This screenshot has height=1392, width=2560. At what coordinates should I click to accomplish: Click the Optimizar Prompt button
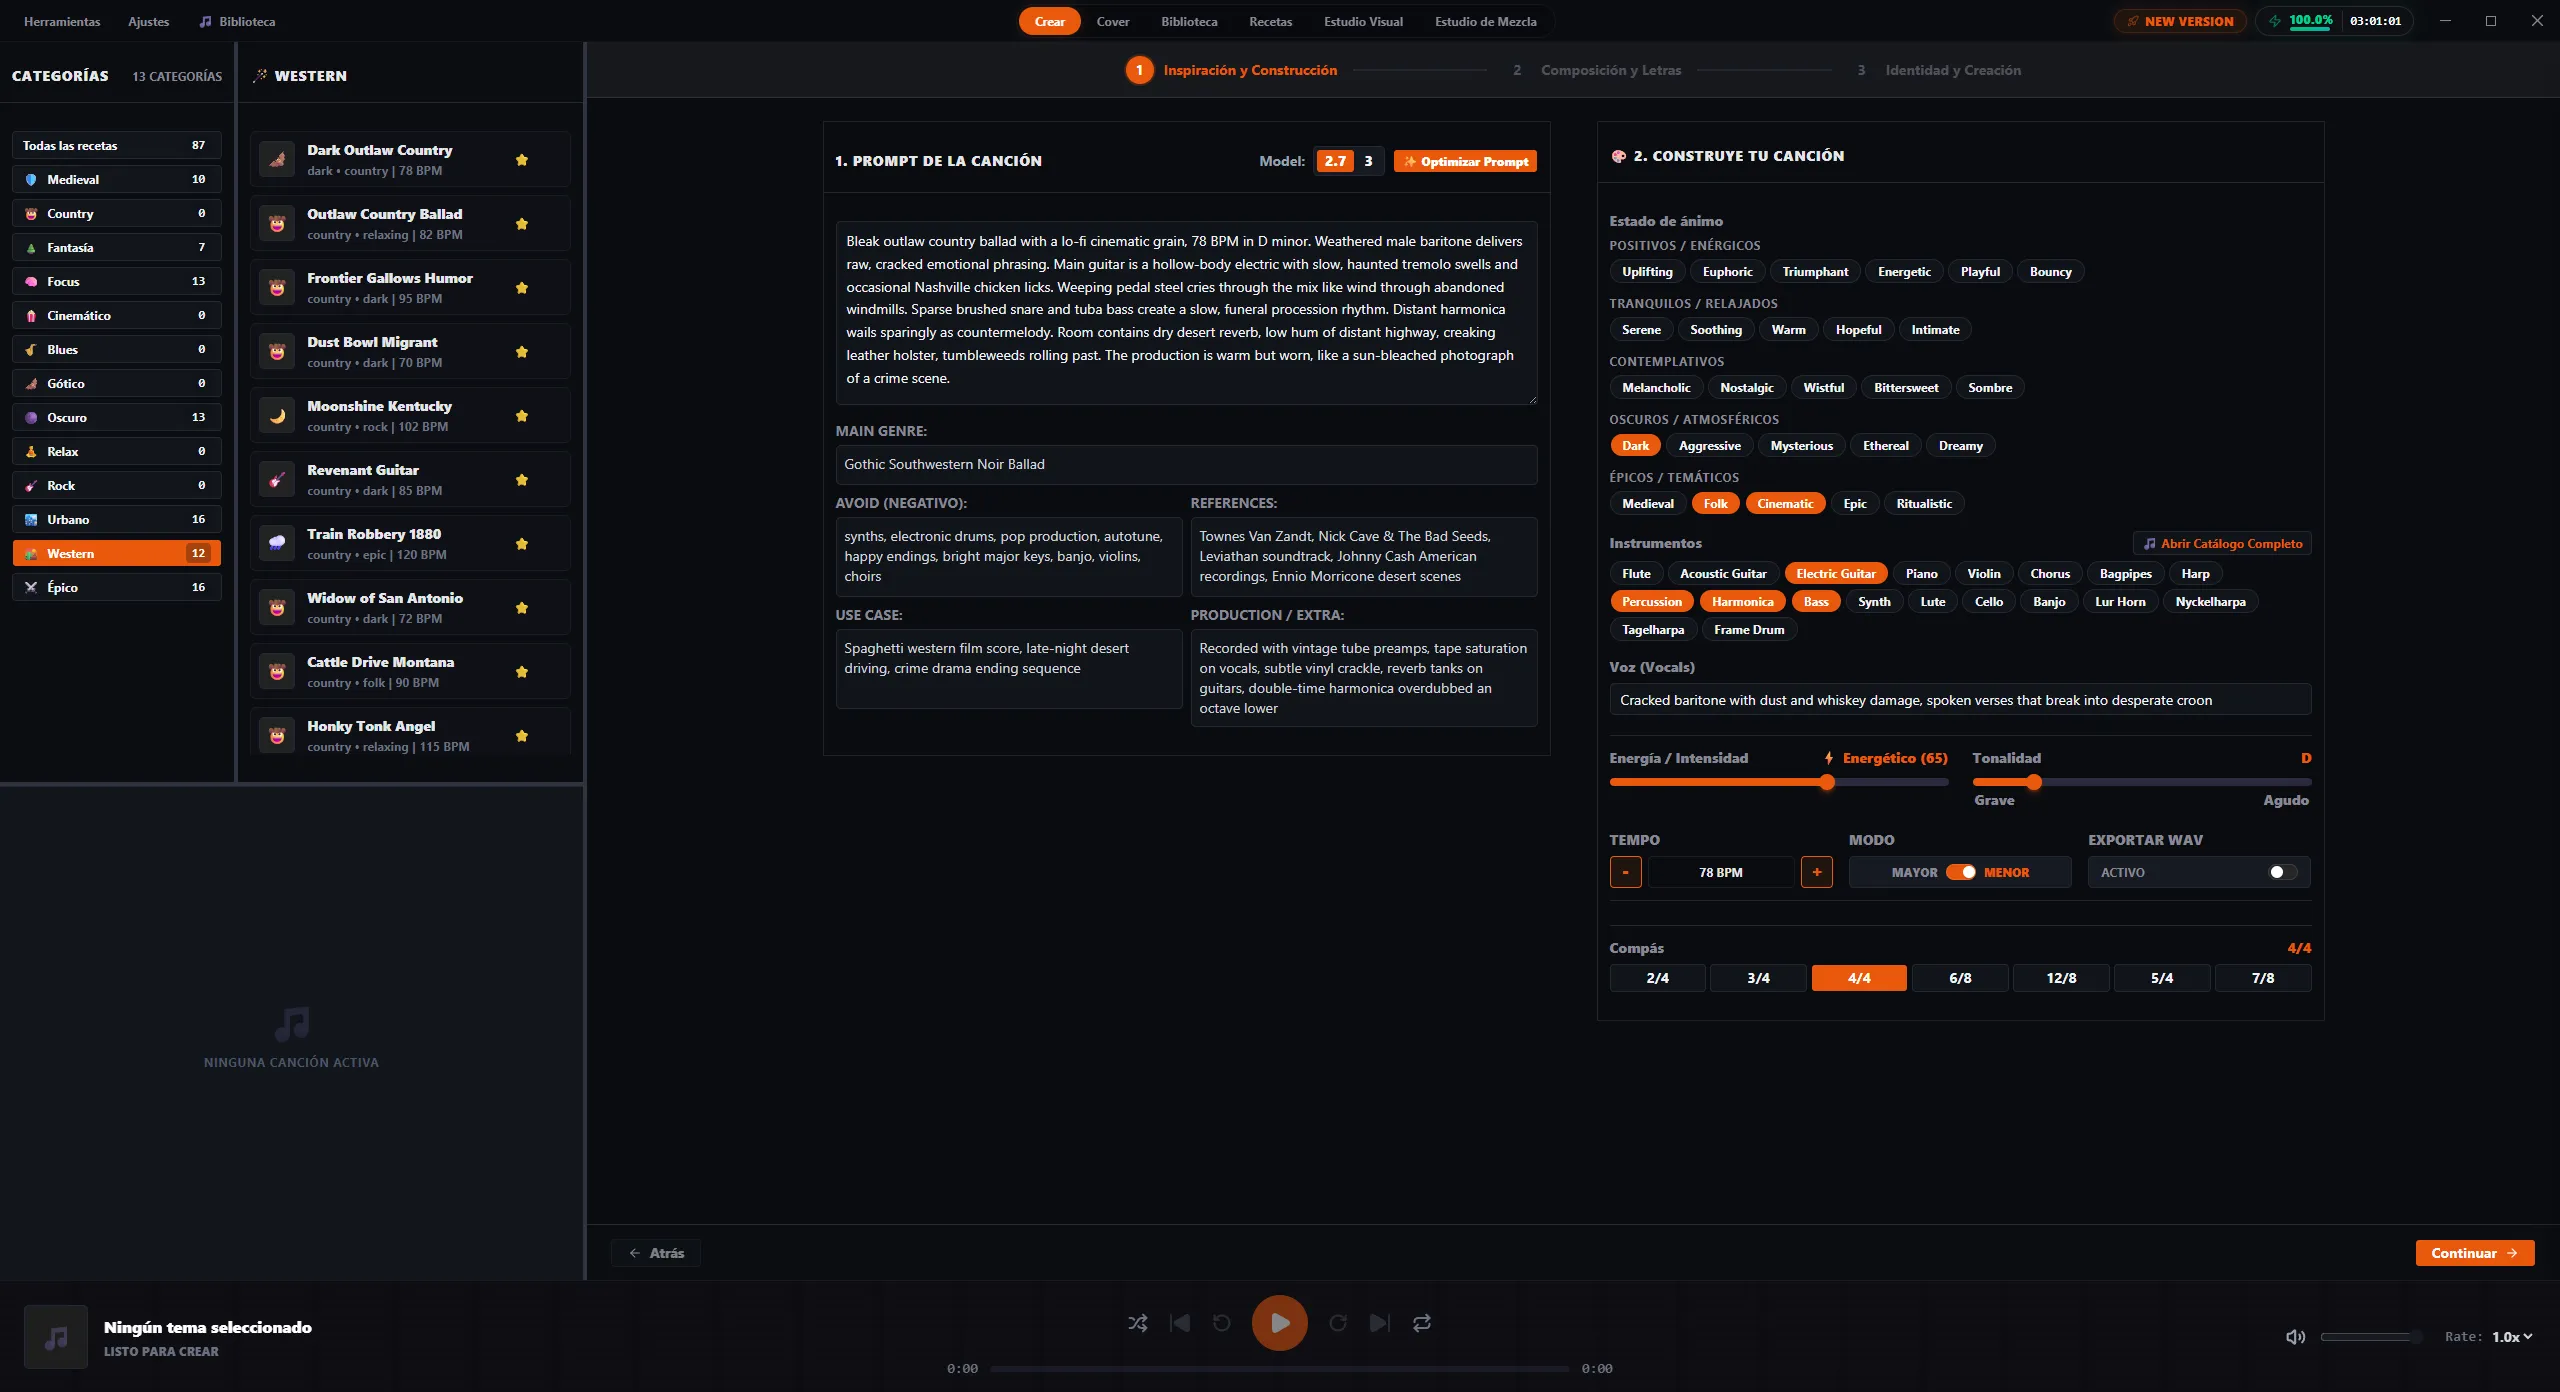pos(1465,161)
